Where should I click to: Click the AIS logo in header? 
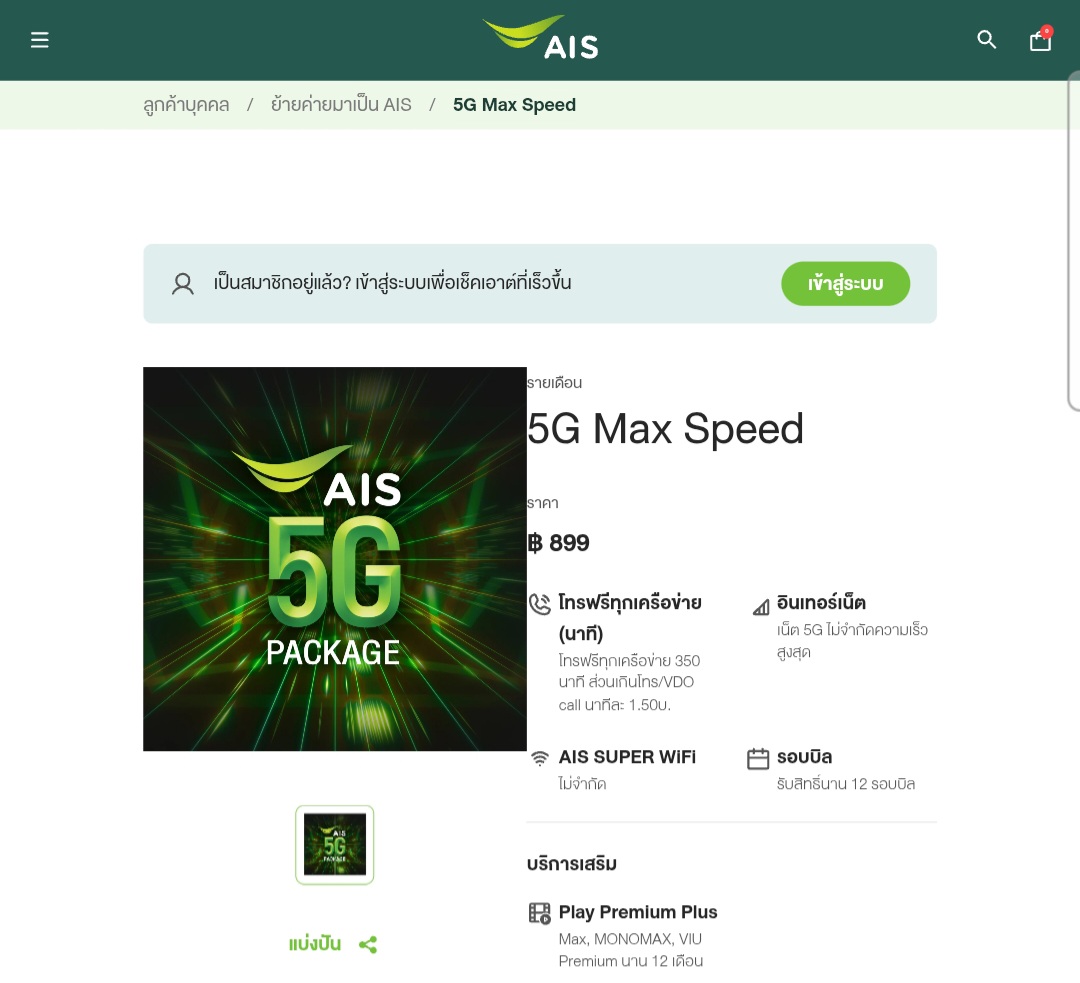[x=541, y=38]
